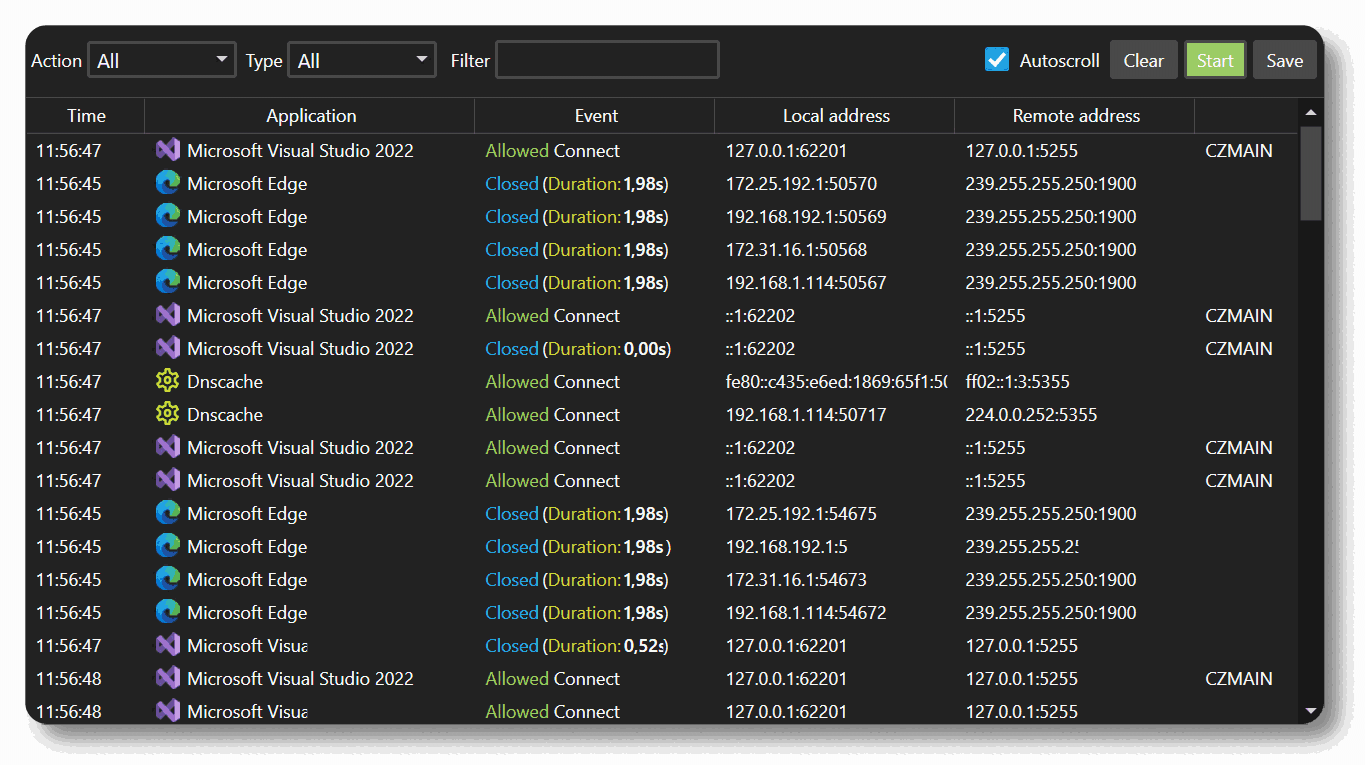This screenshot has height=765, width=1365.
Task: Click the Remote address column header
Action: [x=1074, y=115]
